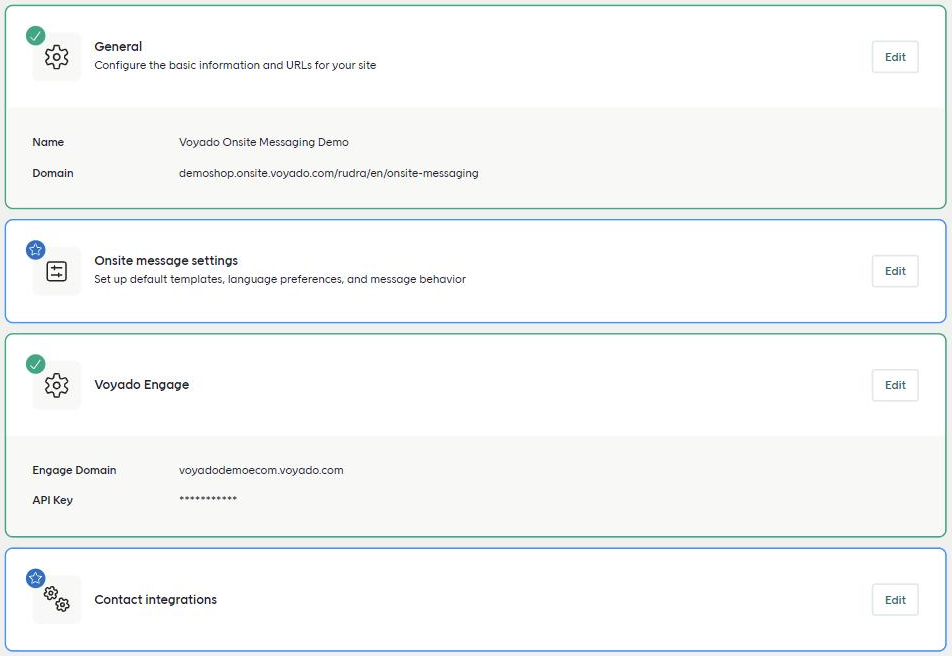Click the Name field label
Image resolution: width=952 pixels, height=656 pixels.
tap(48, 142)
